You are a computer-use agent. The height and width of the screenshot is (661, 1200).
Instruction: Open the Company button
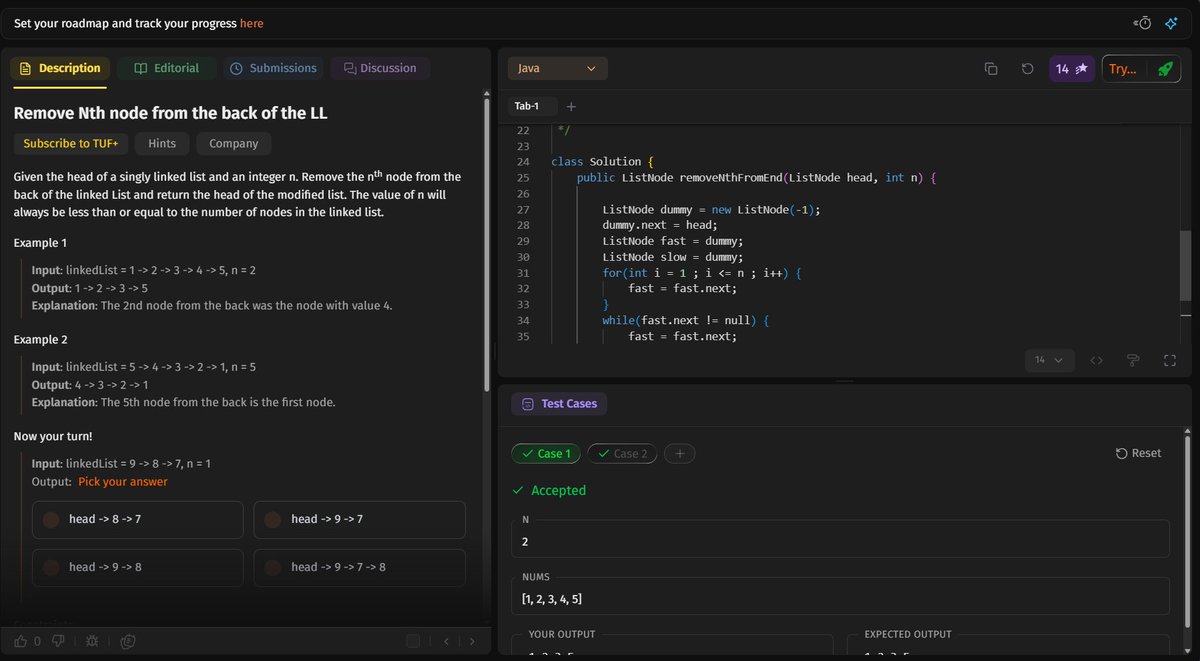point(234,144)
